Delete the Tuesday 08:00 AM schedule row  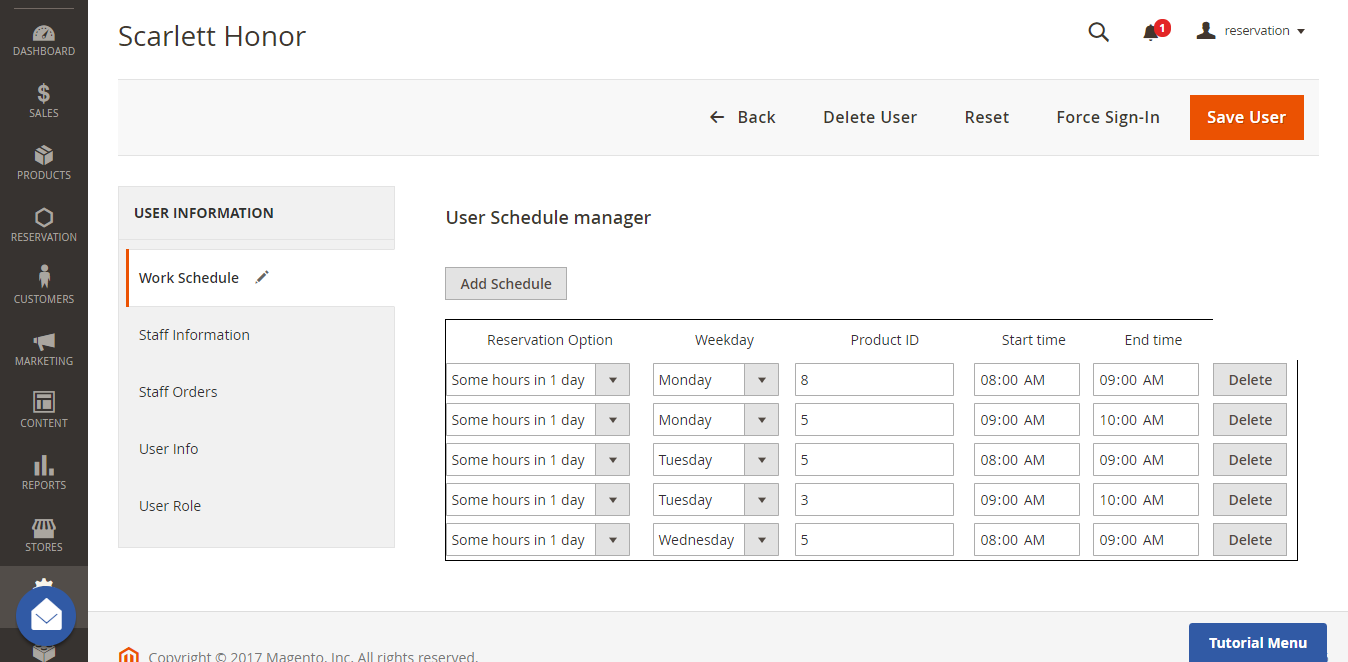point(1250,460)
